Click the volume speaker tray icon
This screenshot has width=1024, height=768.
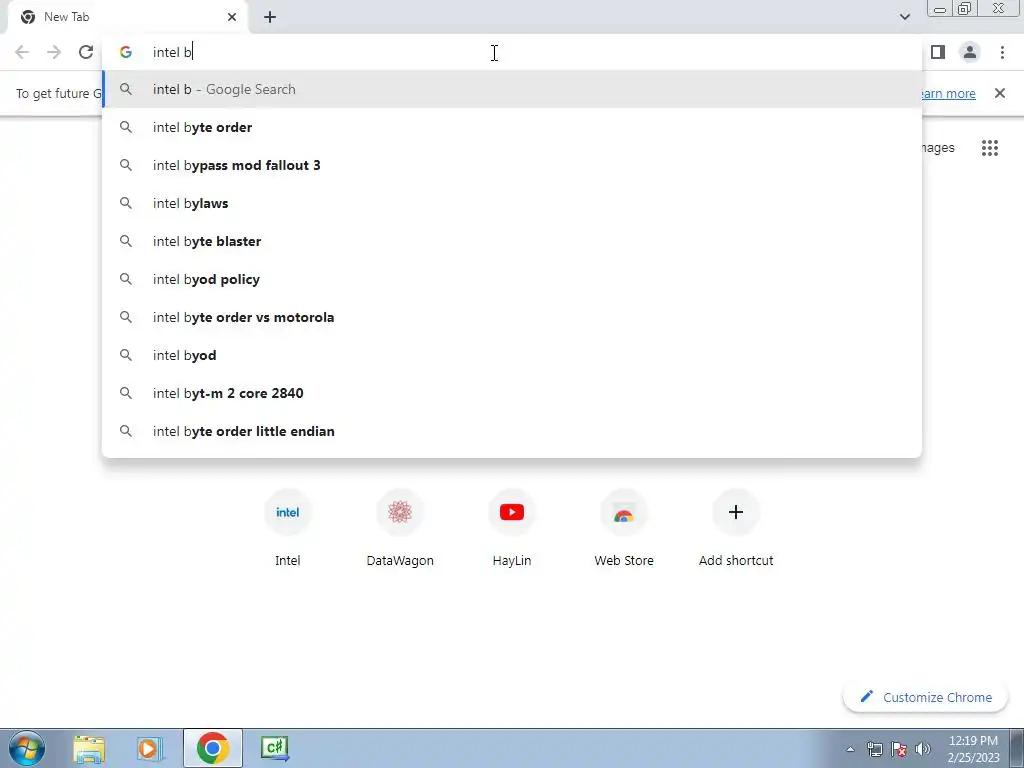coord(923,750)
